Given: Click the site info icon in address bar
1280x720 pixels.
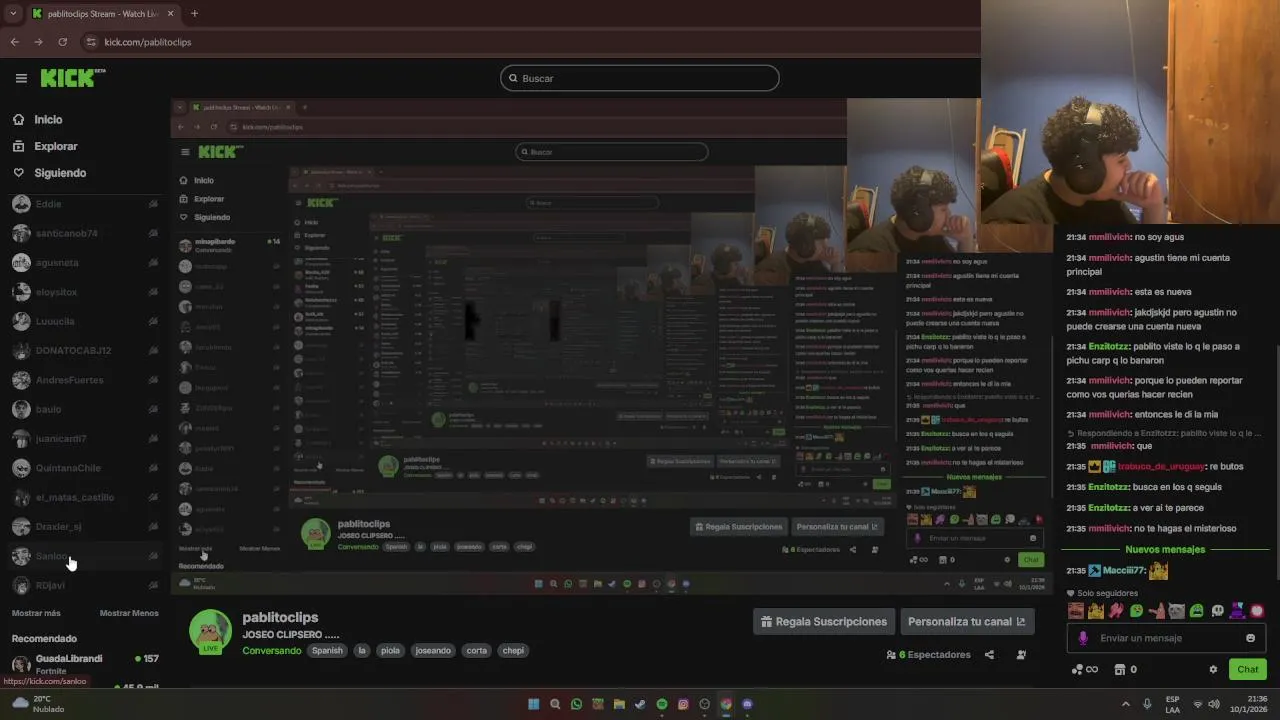Looking at the screenshot, I should (91, 42).
